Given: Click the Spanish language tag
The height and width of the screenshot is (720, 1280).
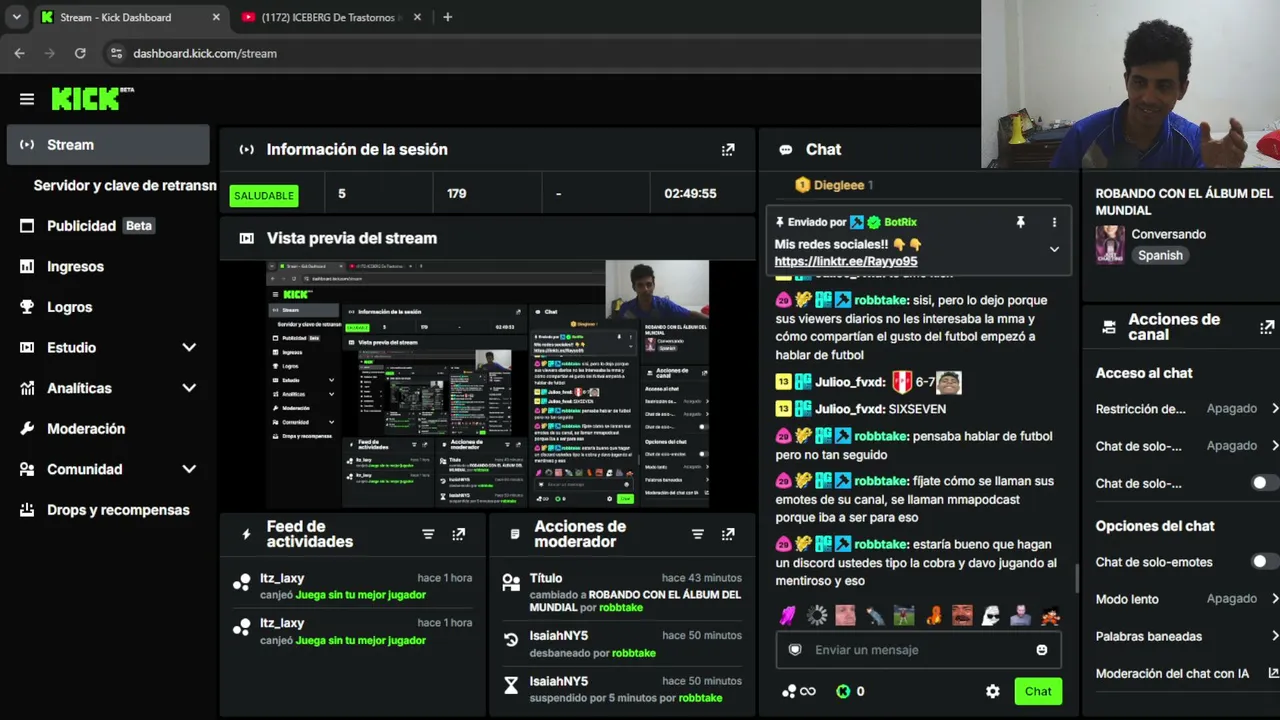Looking at the screenshot, I should (1160, 255).
